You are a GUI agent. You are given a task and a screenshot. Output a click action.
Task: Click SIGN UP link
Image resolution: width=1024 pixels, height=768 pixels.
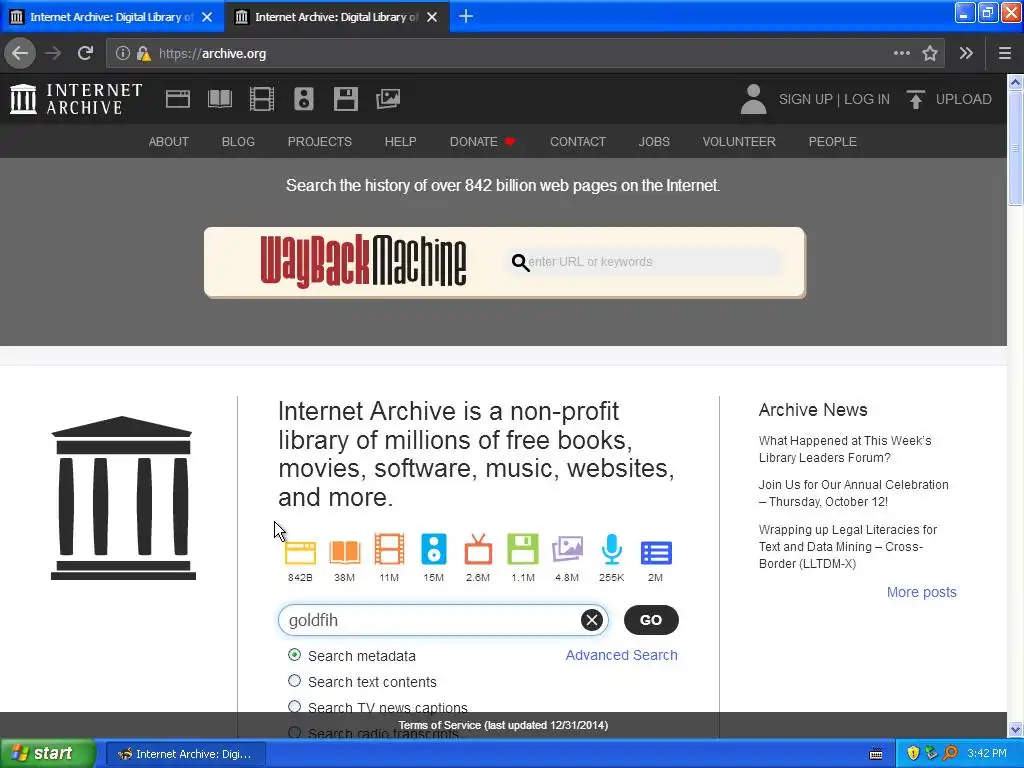tap(805, 99)
